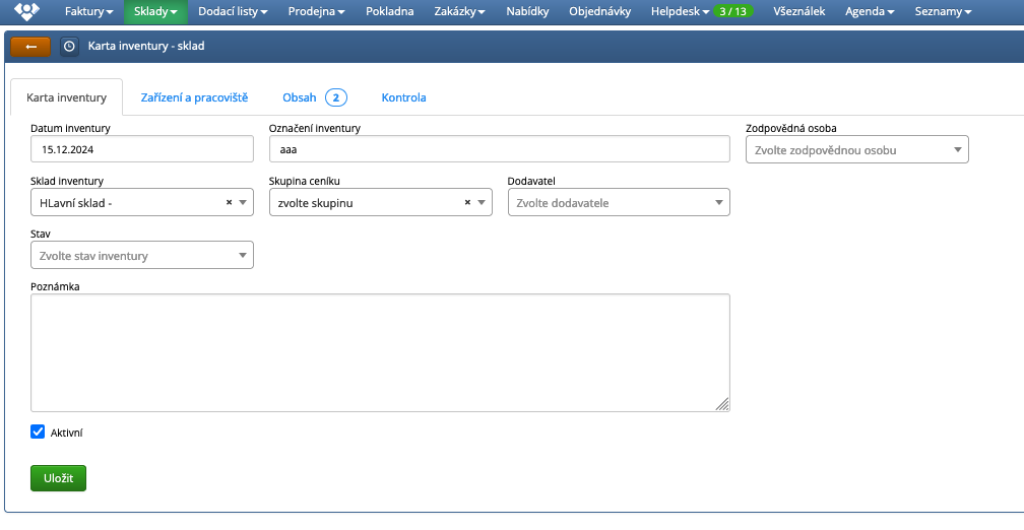Open the Sklady menu
The width and height of the screenshot is (1024, 530).
(155, 12)
